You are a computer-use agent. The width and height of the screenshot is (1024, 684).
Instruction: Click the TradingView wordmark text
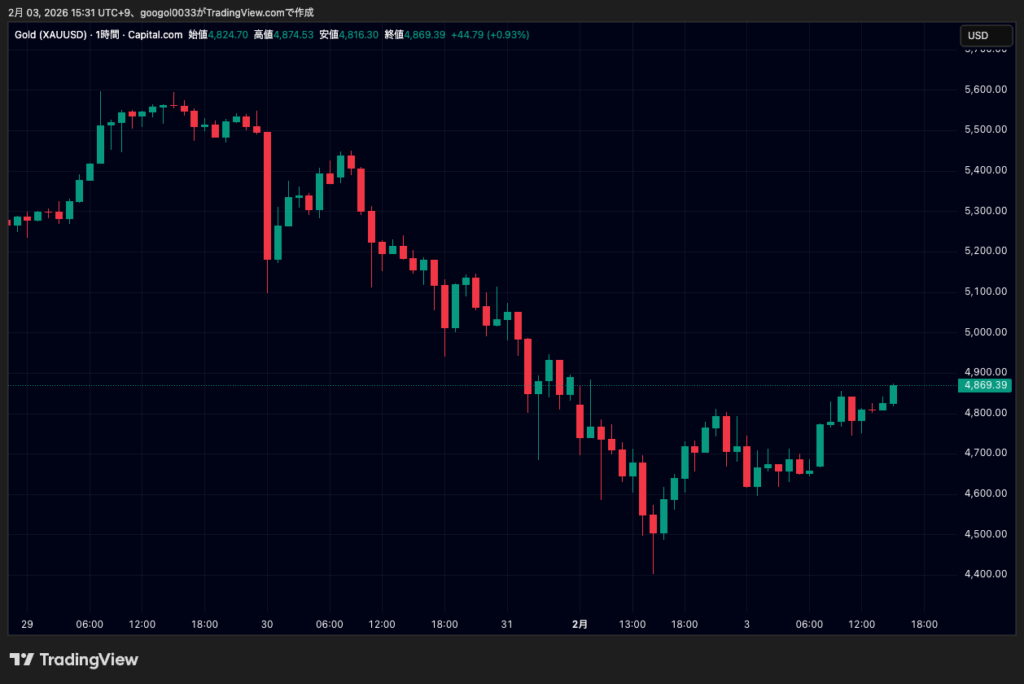88,660
